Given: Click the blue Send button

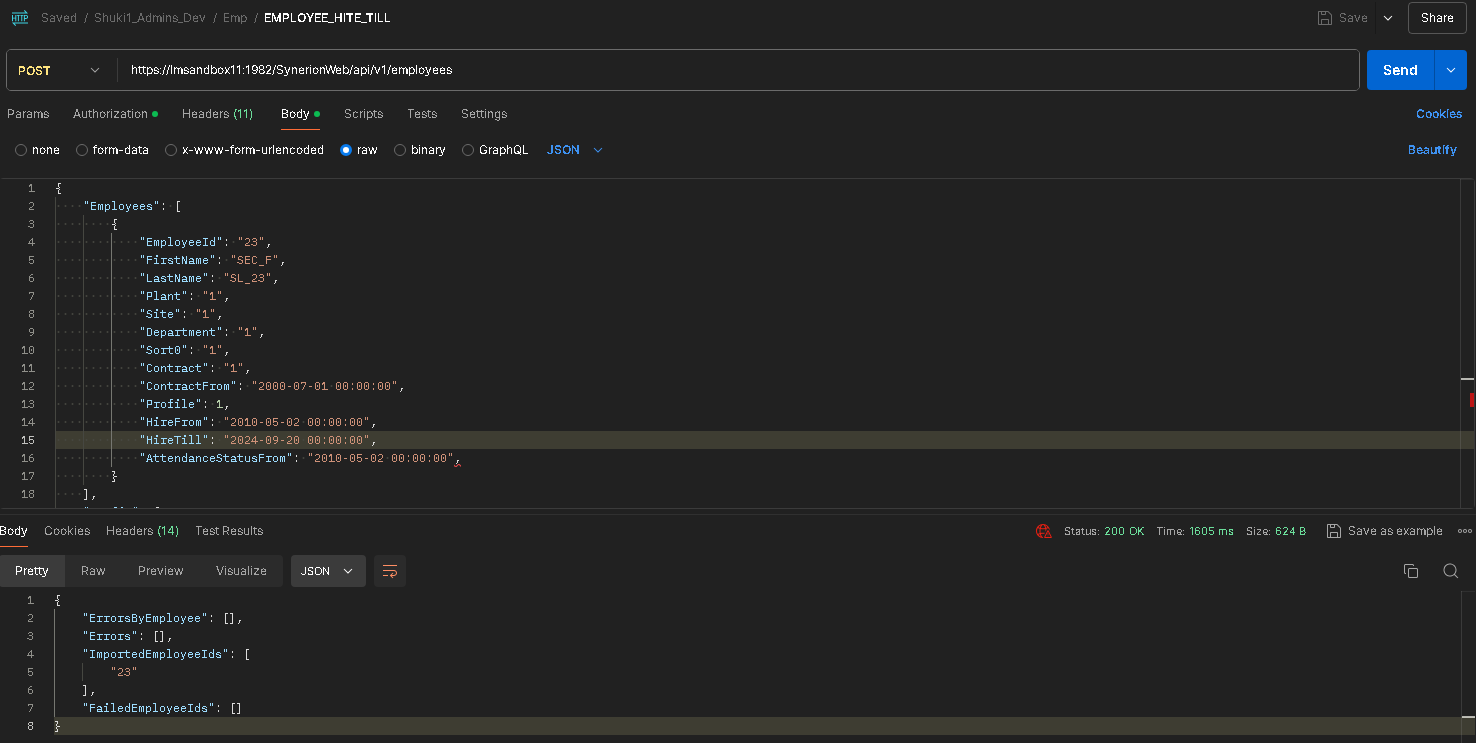Looking at the screenshot, I should tap(1400, 70).
